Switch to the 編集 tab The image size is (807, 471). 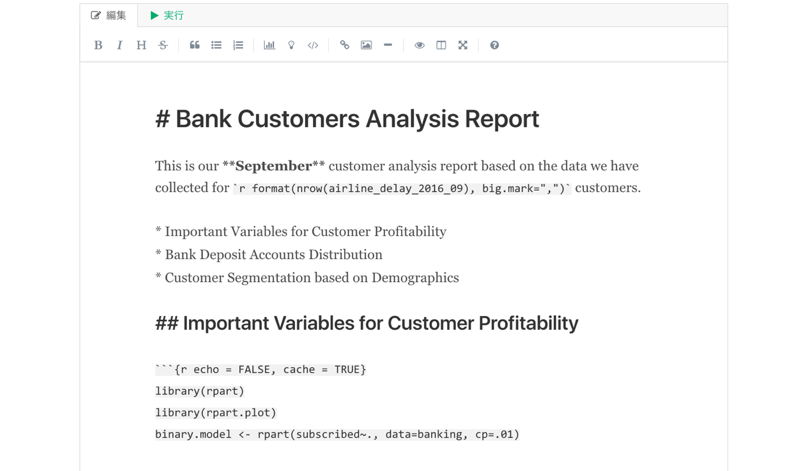click(109, 15)
